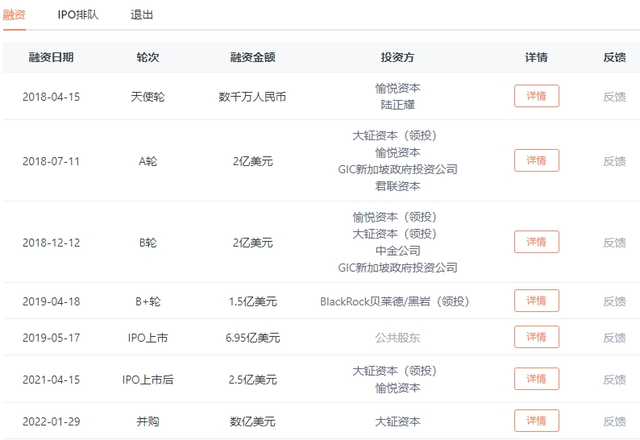The height and width of the screenshot is (440, 640).
Task: Click 大钲资本 in the 并购 row
Action: coord(398,421)
